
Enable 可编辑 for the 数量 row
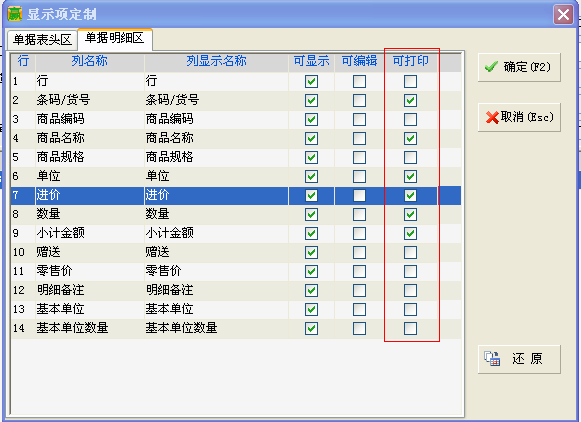pyautogui.click(x=359, y=214)
